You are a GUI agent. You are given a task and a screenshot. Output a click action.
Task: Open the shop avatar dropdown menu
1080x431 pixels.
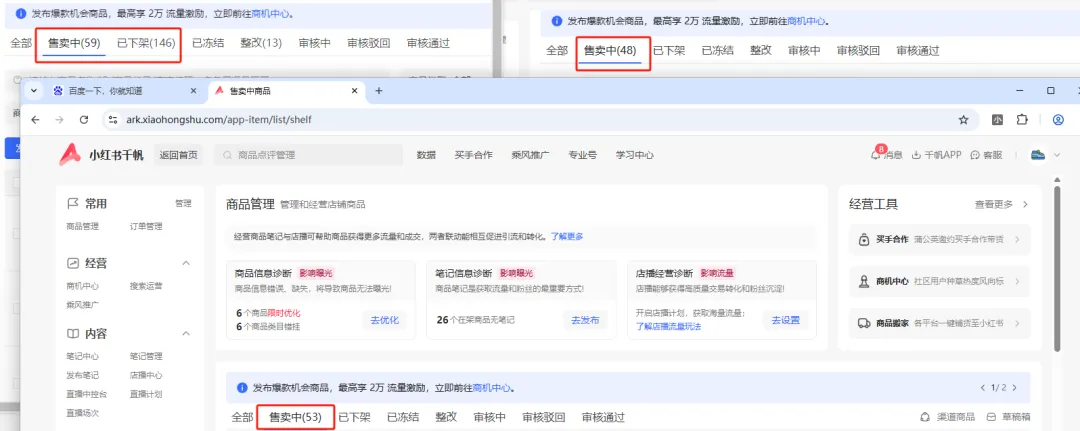(x=1045, y=155)
